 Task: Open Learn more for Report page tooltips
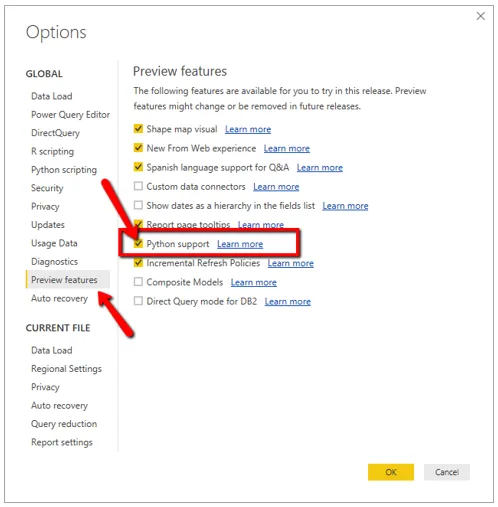coord(261,225)
